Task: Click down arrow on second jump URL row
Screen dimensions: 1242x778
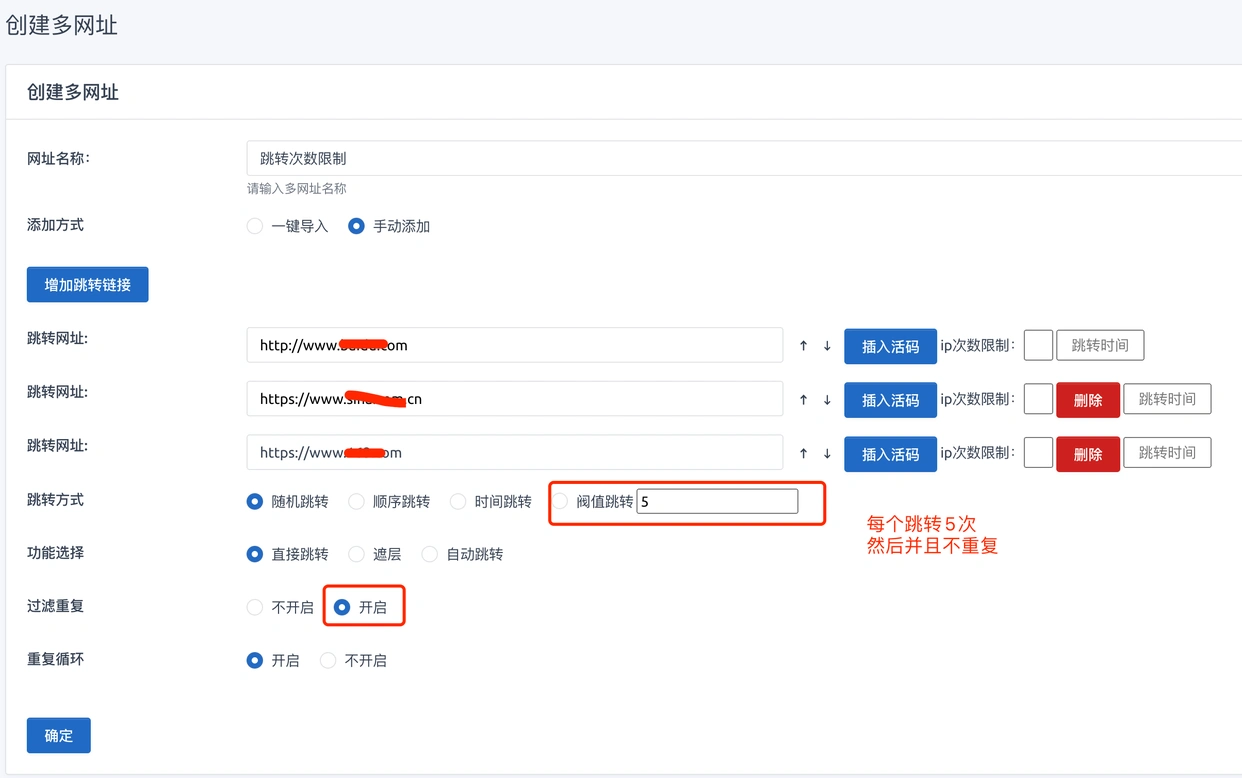Action: point(827,400)
